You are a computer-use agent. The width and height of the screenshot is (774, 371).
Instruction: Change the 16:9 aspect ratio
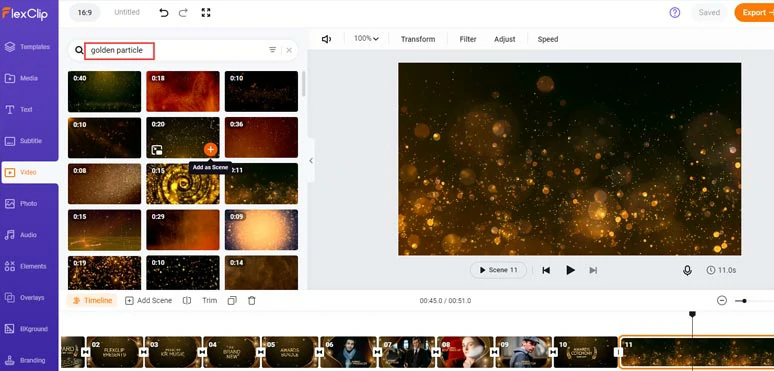84,13
